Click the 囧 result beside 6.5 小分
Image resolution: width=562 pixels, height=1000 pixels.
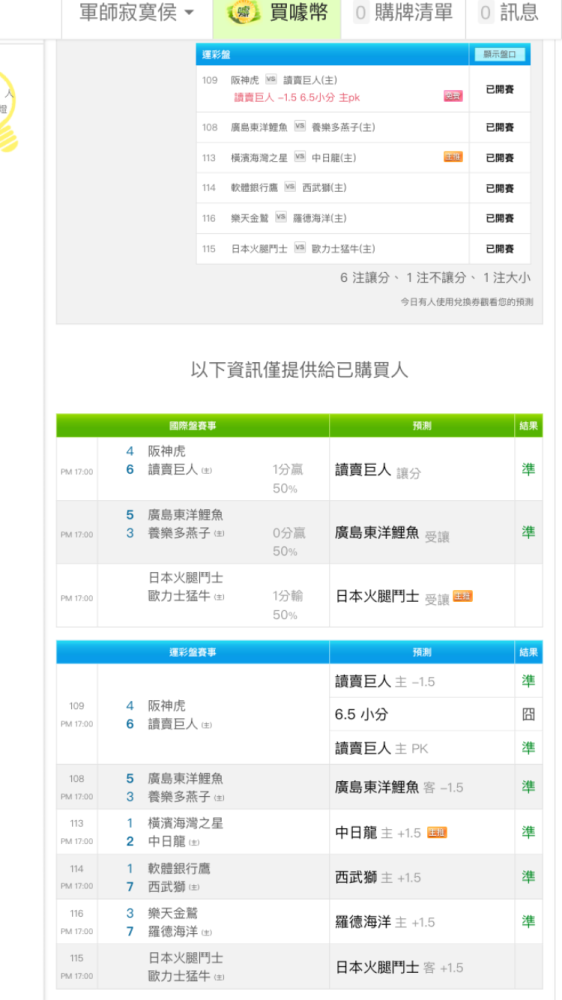click(528, 714)
